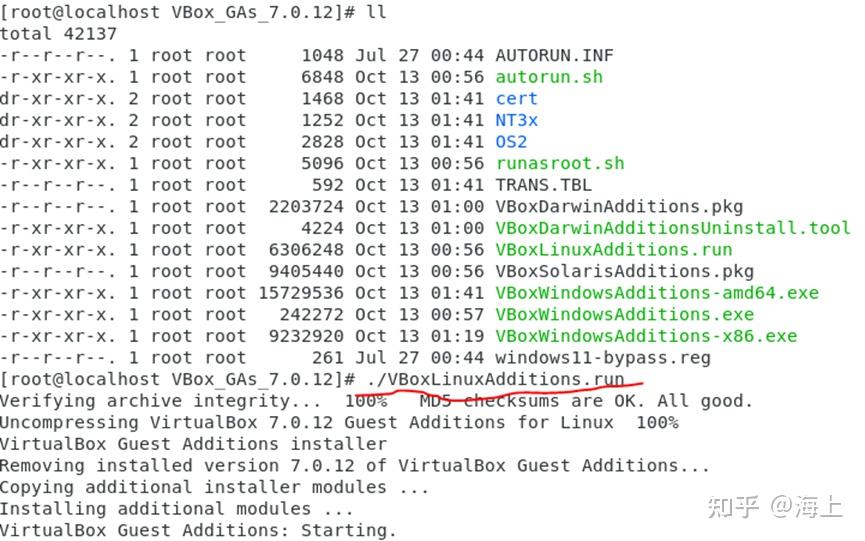Select VBoxWindowsAdditions-x86.exe filename
Screen dimensions: 865x541
coord(645,336)
